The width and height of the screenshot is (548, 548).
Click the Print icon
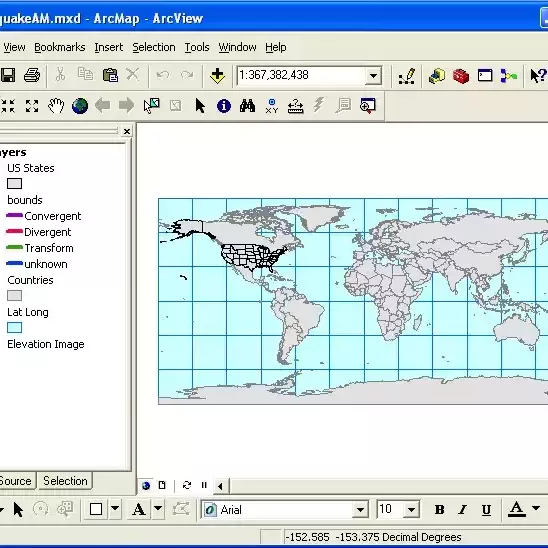tap(32, 75)
